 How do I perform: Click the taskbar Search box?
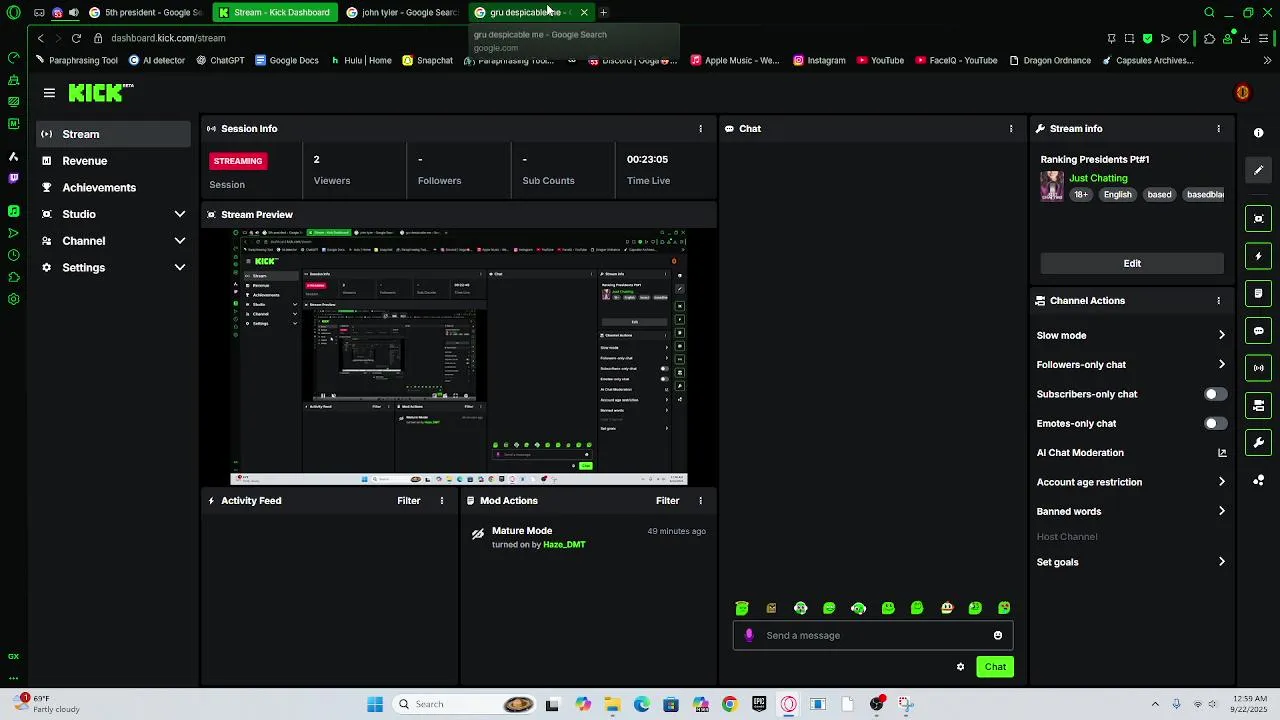pos(466,704)
